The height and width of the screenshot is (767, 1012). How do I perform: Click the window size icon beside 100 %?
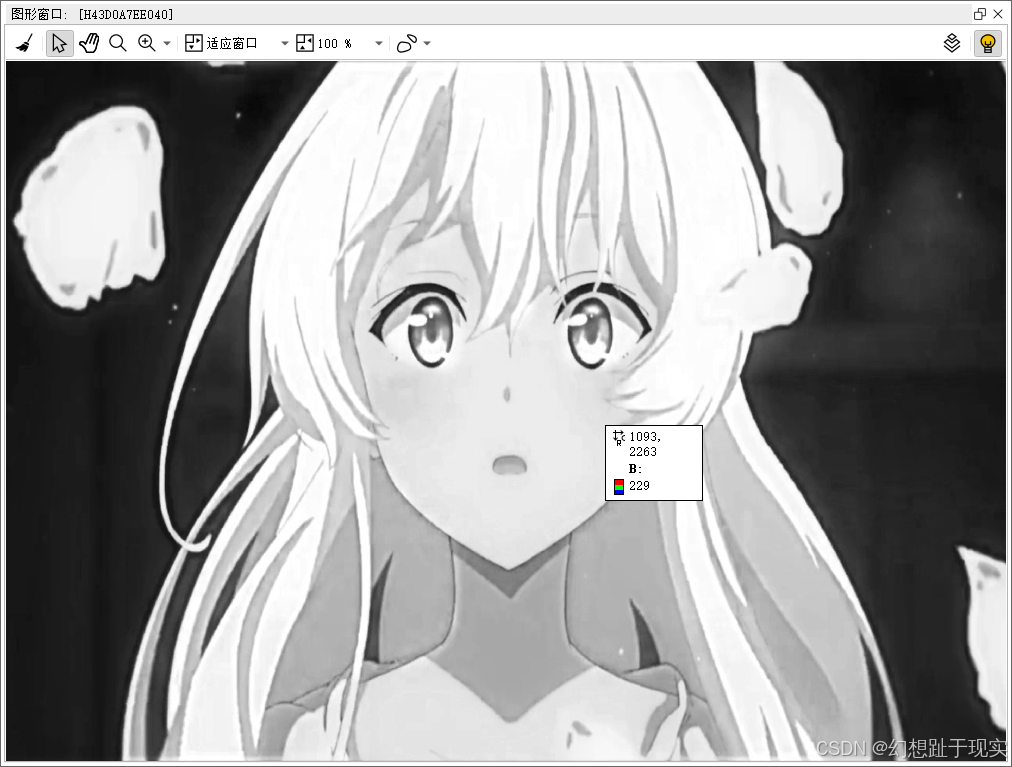[305, 43]
